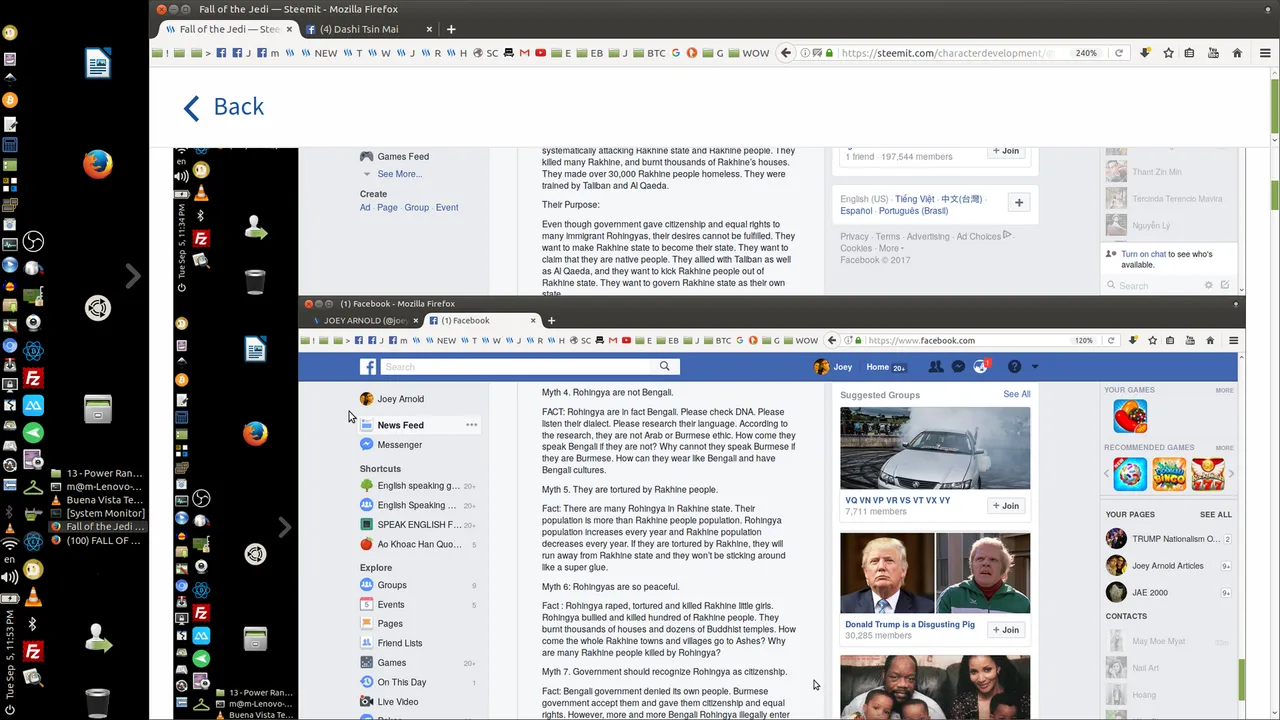Launch LibreOffice Writer from desktop dock
Image resolution: width=1280 pixels, height=720 pixels.
[97, 64]
